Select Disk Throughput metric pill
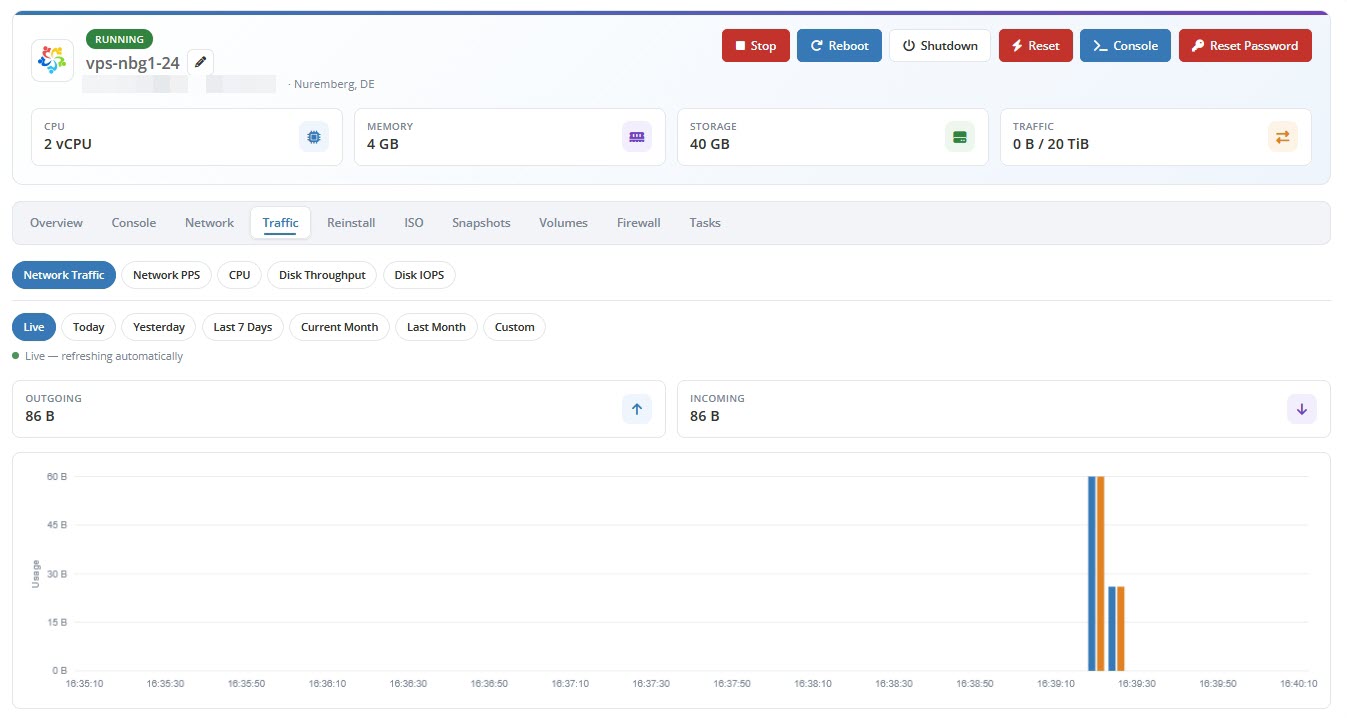The width and height of the screenshot is (1347, 718). [322, 275]
